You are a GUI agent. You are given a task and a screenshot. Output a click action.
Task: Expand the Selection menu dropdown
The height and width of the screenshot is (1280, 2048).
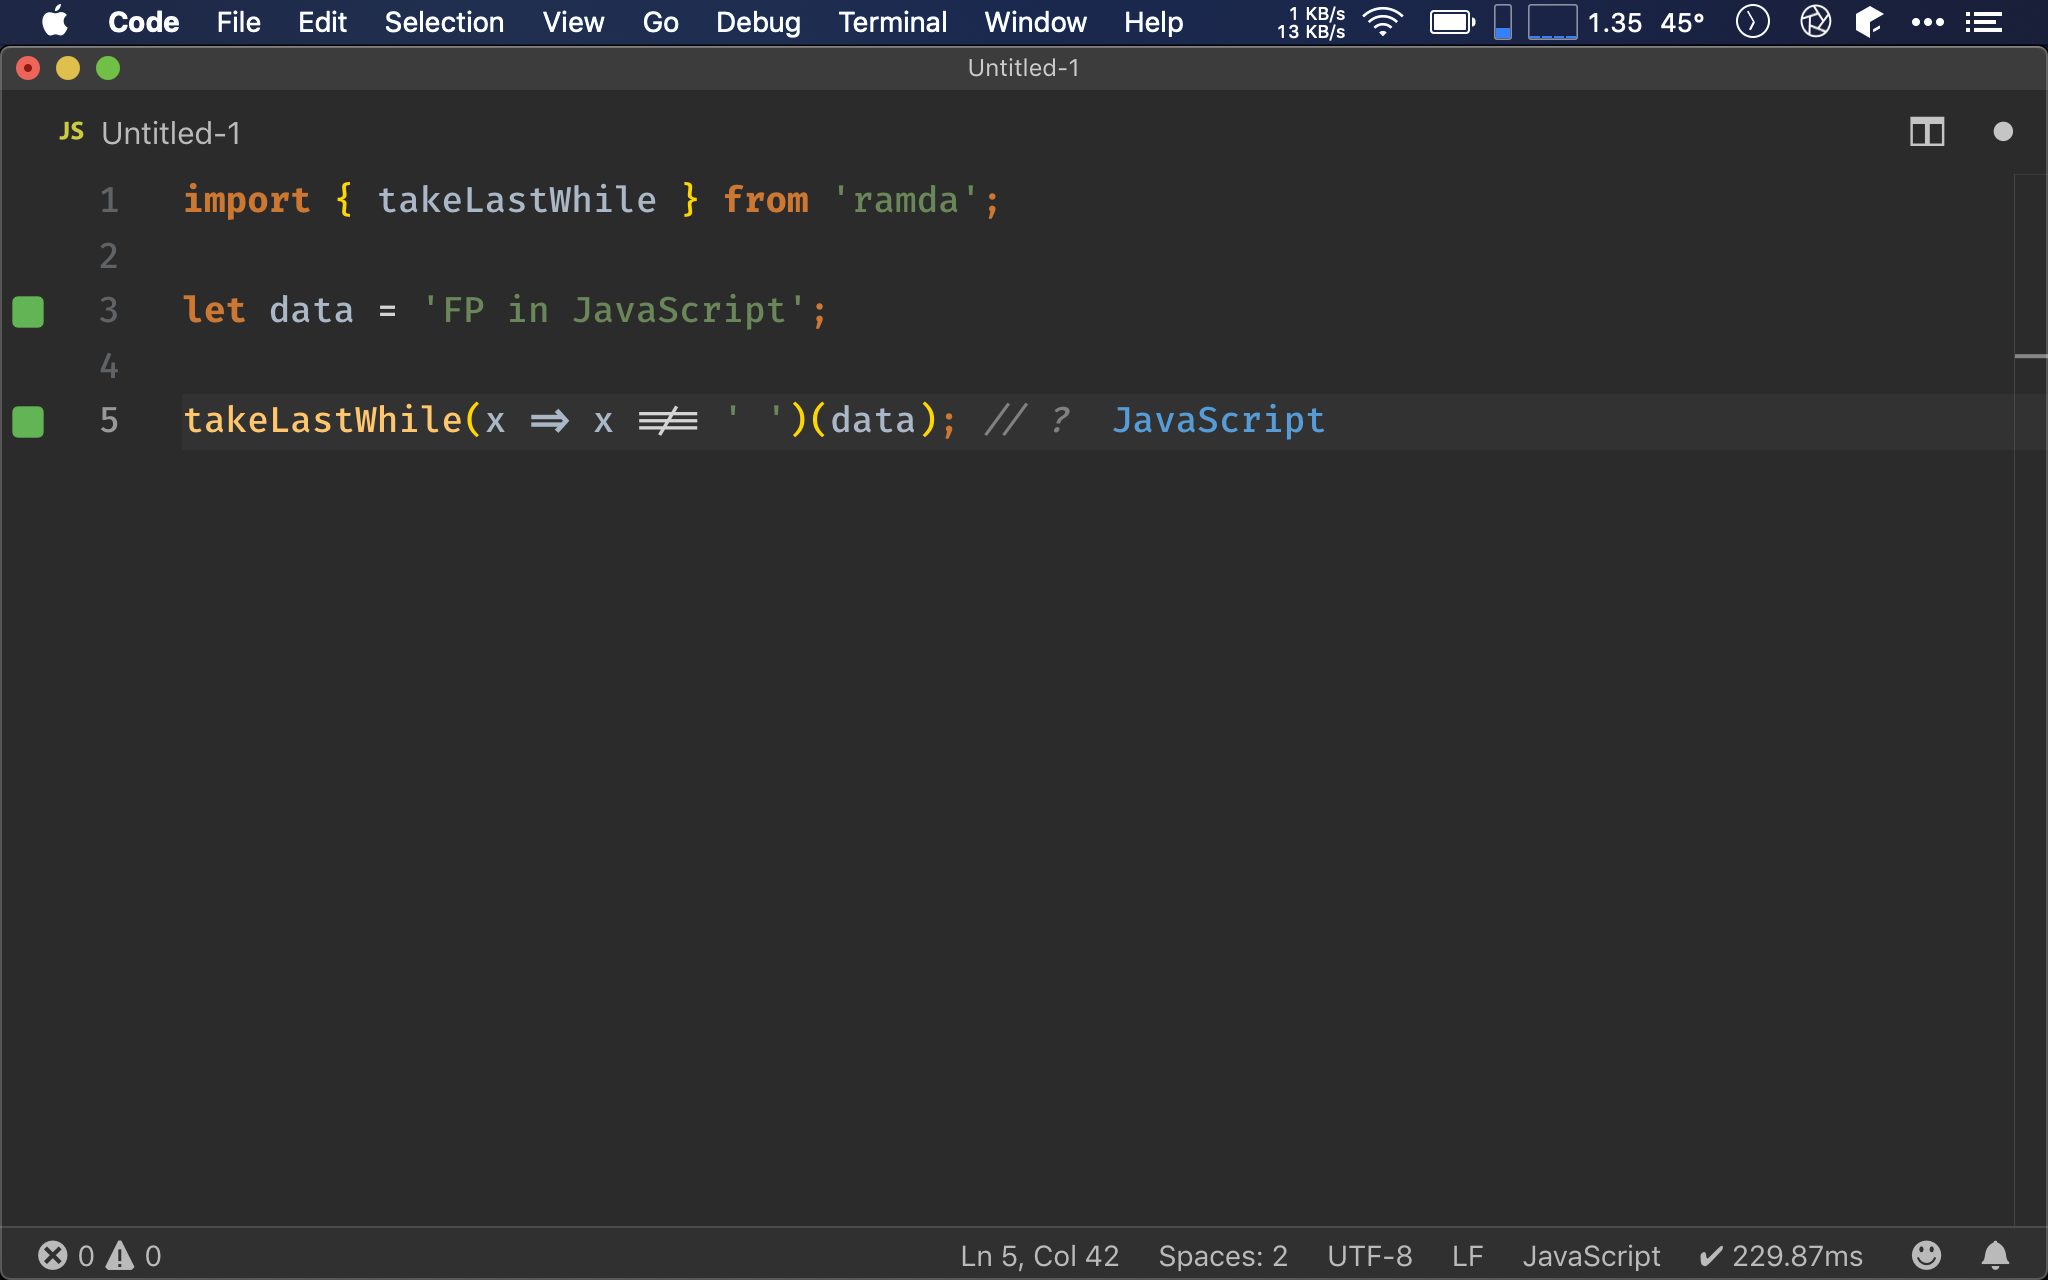tap(444, 19)
